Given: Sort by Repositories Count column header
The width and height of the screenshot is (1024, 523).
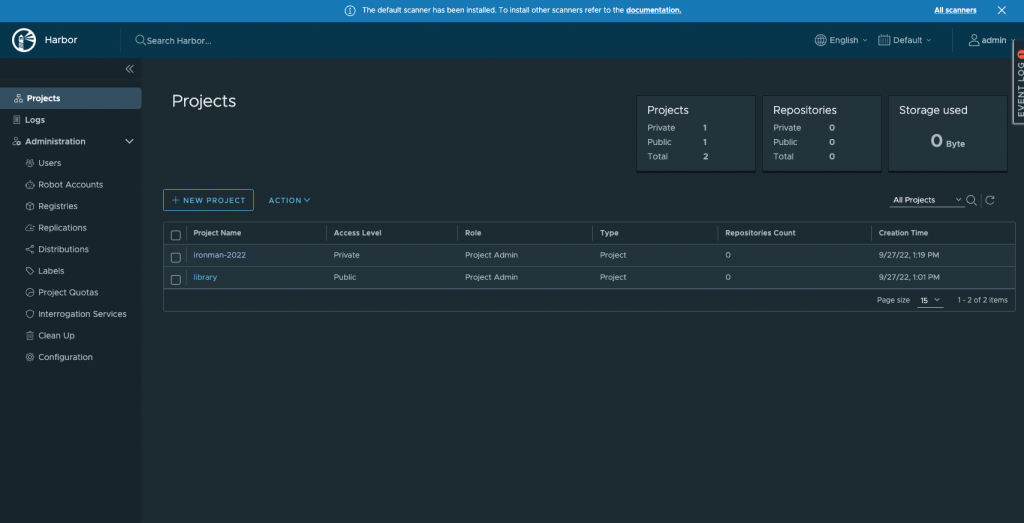Looking at the screenshot, I should point(760,233).
